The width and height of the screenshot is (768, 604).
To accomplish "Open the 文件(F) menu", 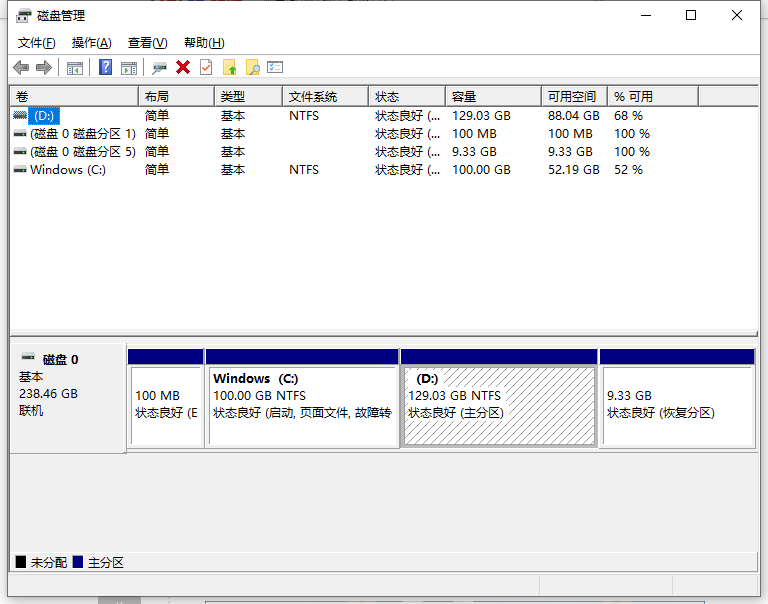I will pos(37,43).
